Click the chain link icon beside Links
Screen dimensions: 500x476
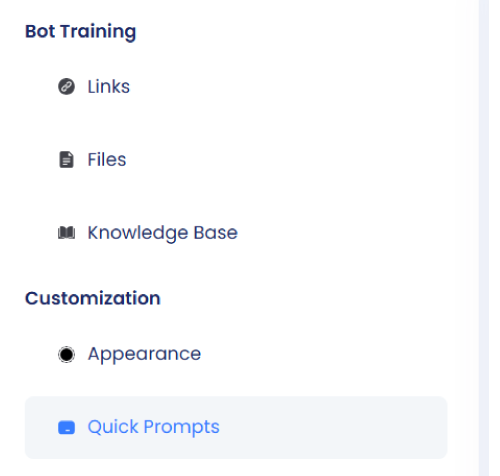click(x=66, y=87)
